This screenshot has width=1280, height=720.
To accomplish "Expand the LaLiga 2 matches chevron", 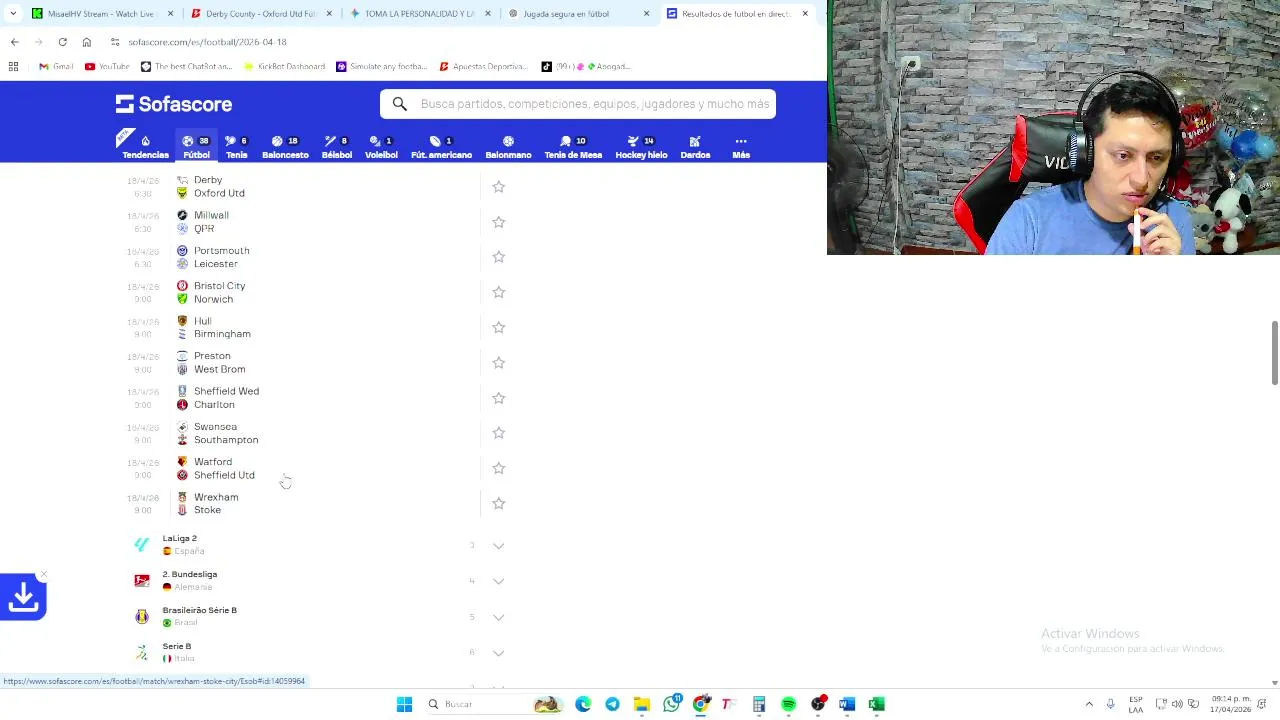I will tap(498, 545).
